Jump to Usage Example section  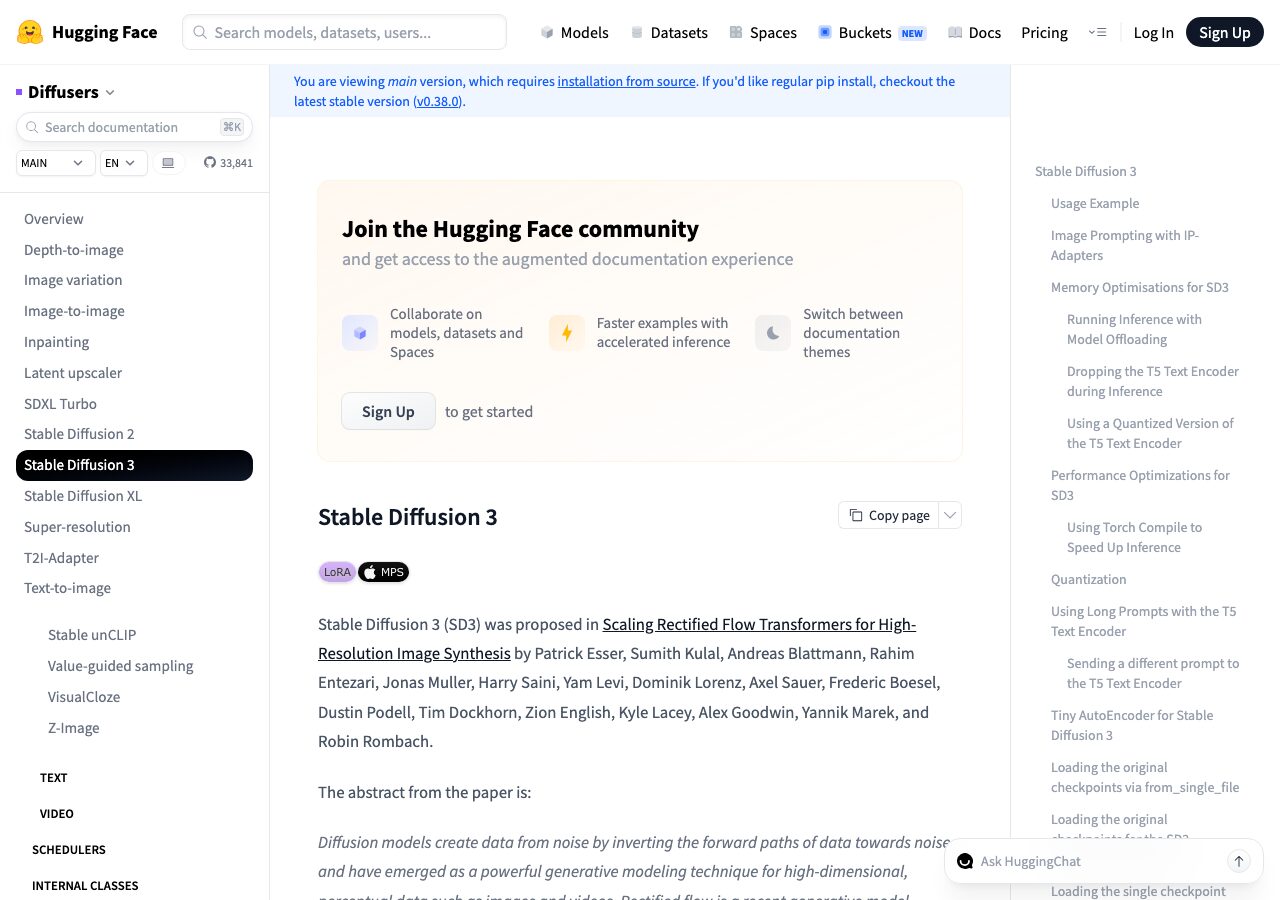(x=1095, y=203)
